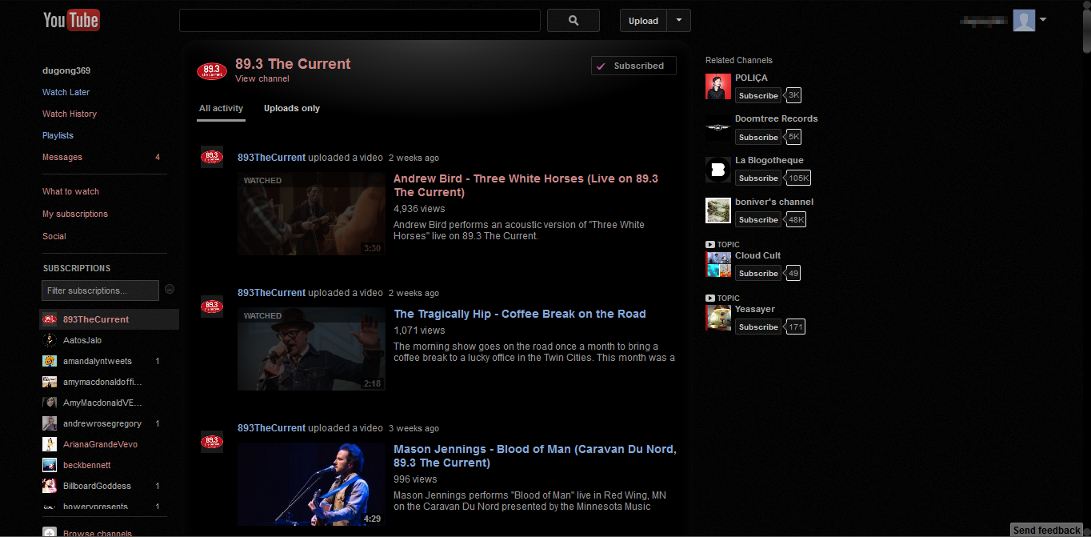Click Yeasayer topic thumbnail
1091x537 pixels.
[718, 318]
